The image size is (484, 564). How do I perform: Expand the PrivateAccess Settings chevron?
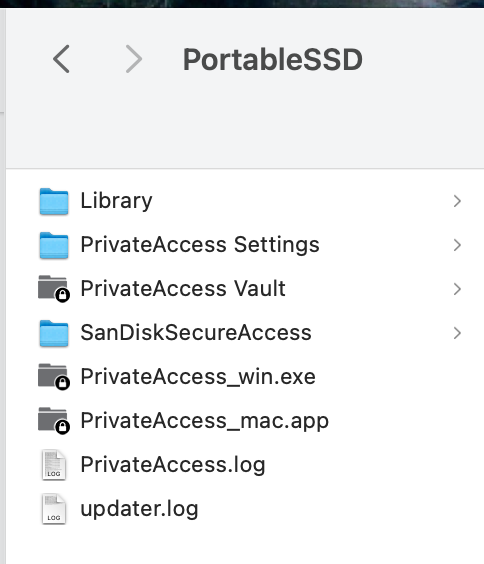[x=457, y=245]
